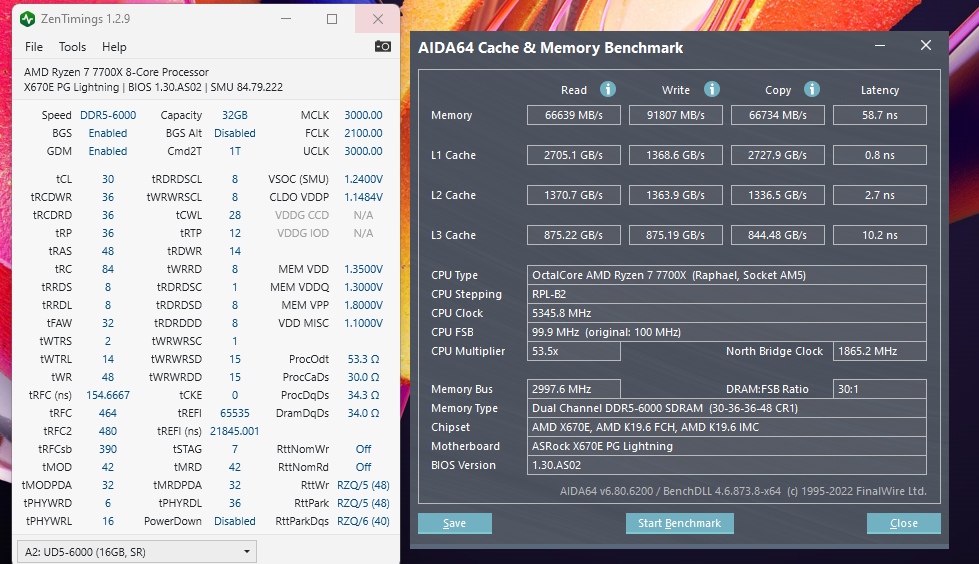Click the North Bridge Clock 1865.2 MHz field
979x564 pixels.
click(880, 351)
